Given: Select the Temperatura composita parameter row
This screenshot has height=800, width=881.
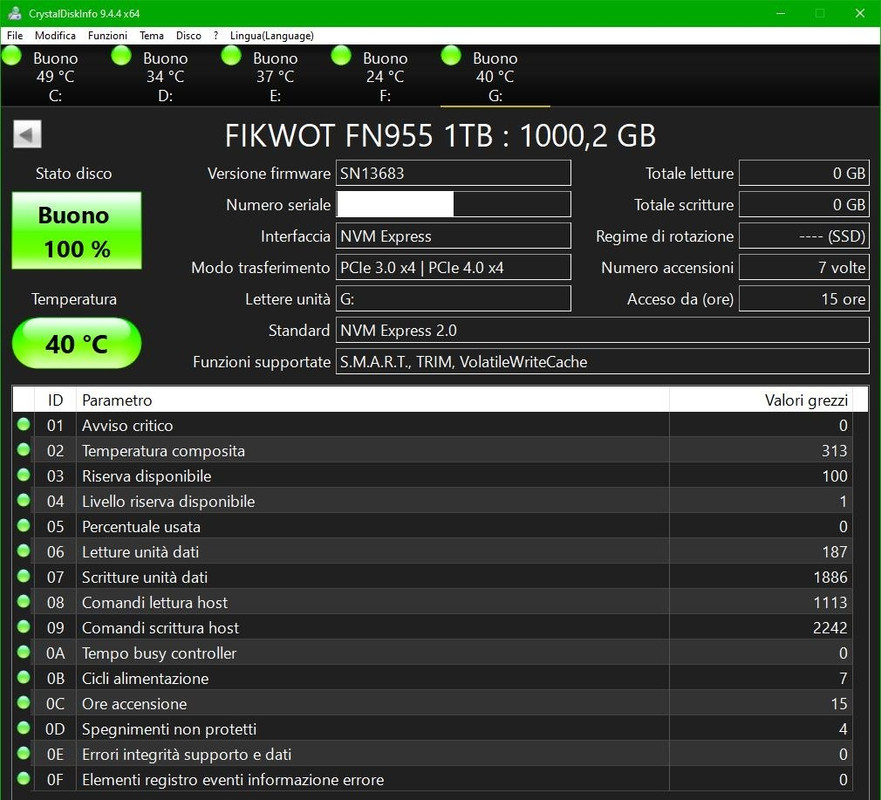Looking at the screenshot, I should pos(433,451).
